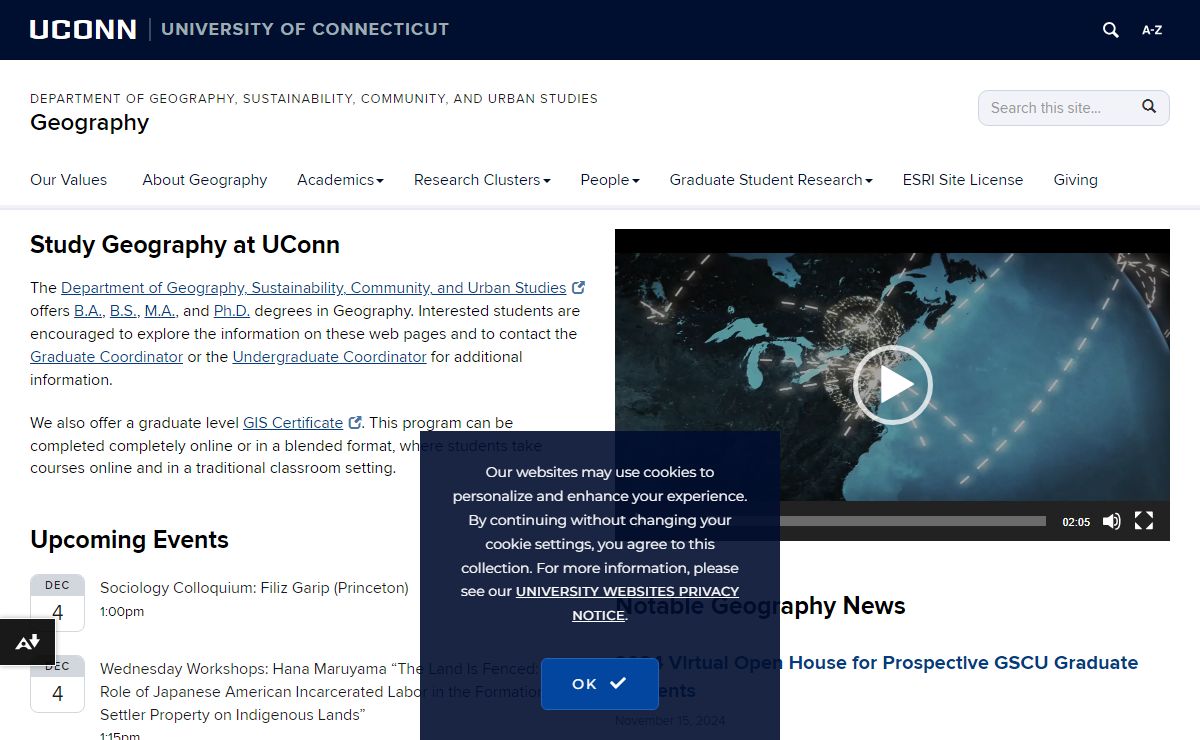Viewport: 1200px width, 740px height.
Task: Open Virtual Open House news headline
Action: click(x=876, y=676)
